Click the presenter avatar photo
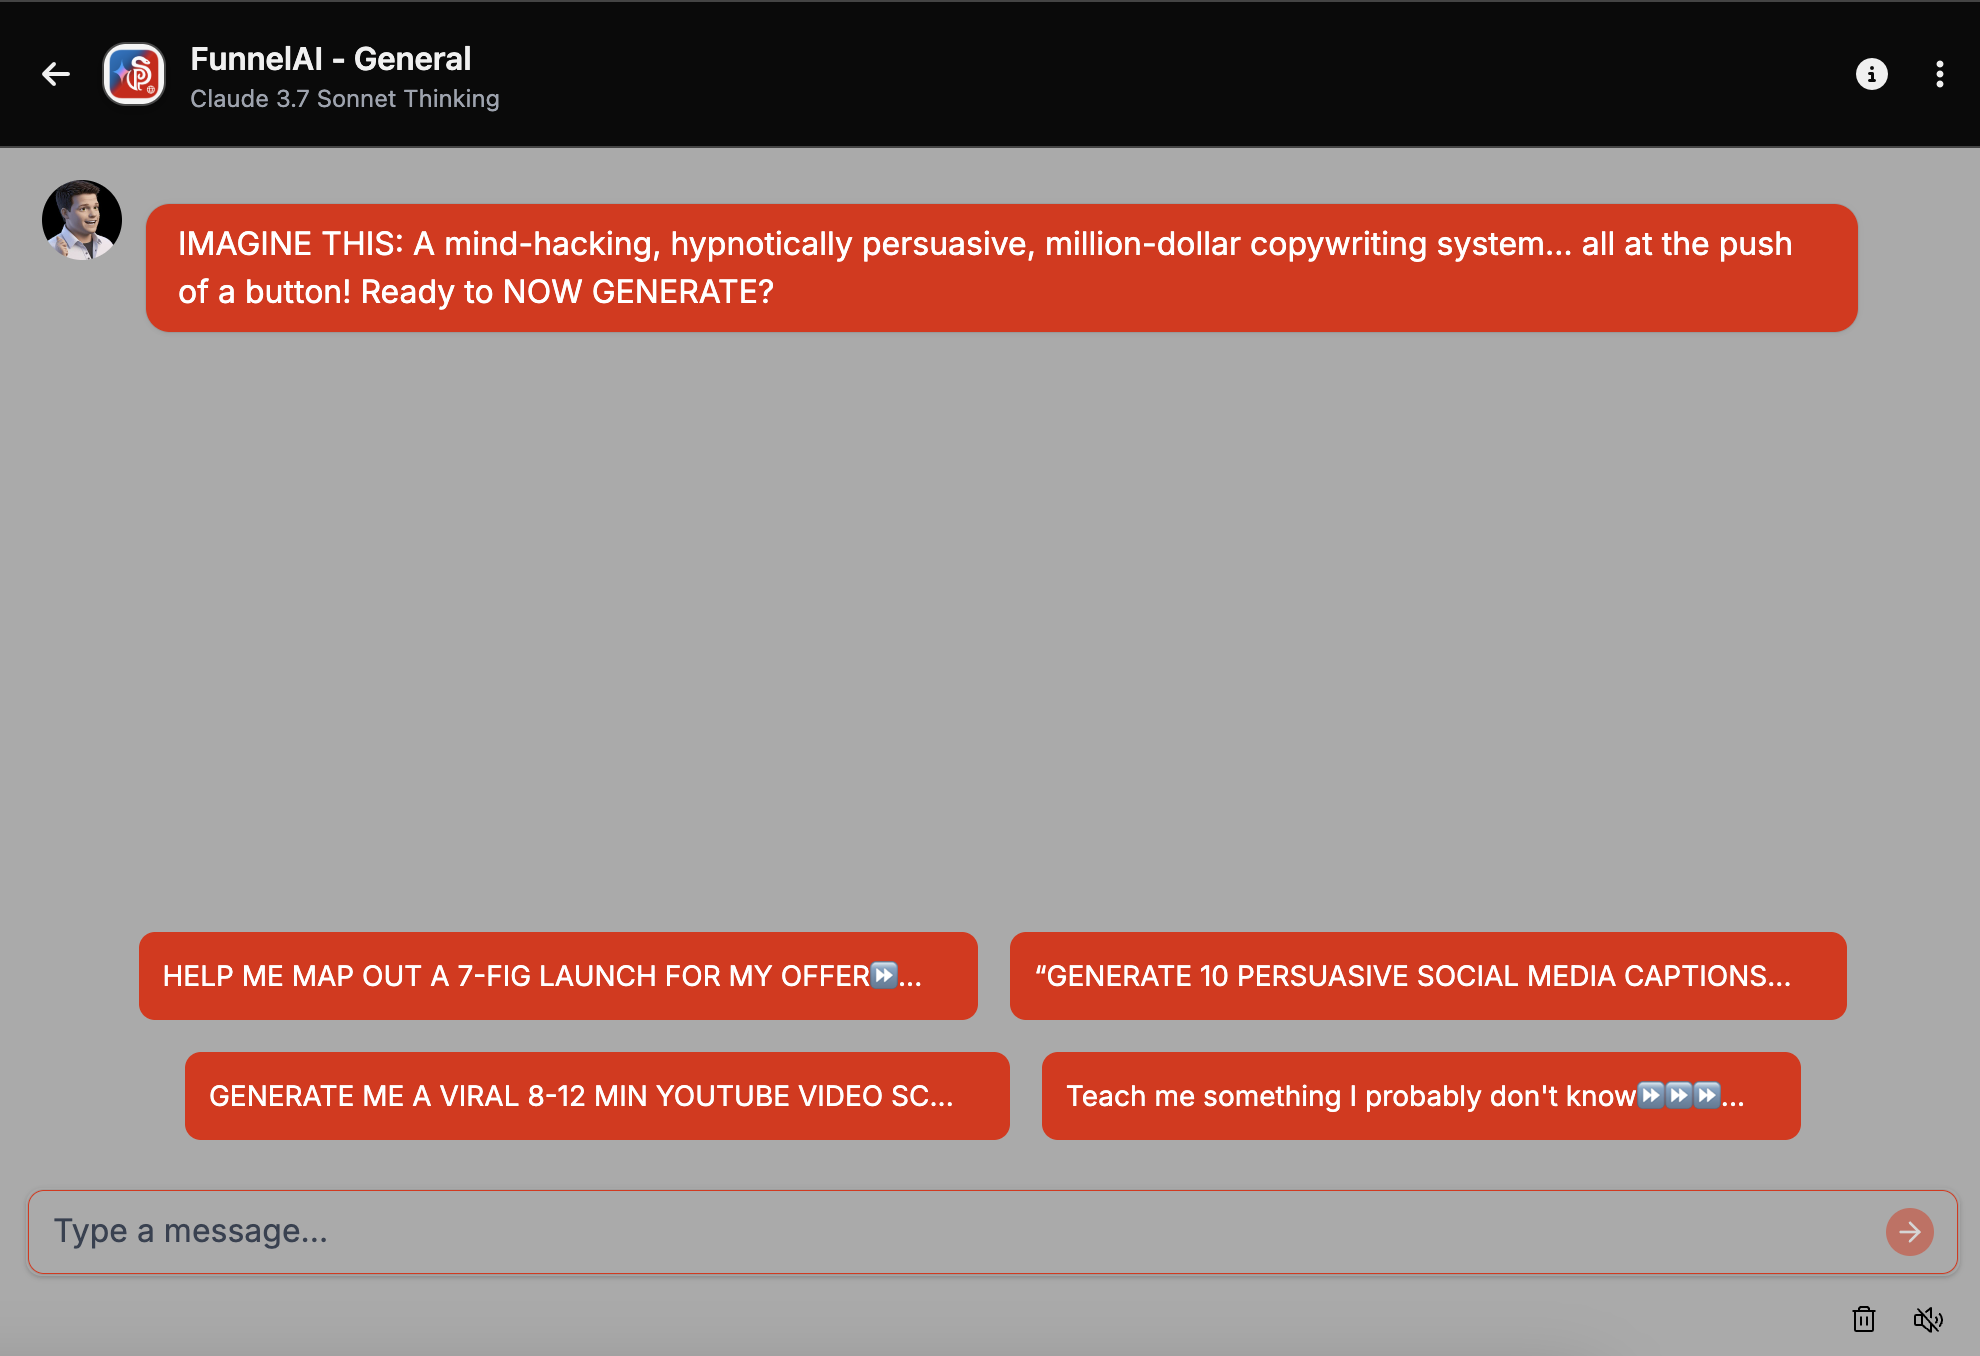This screenshot has height=1356, width=1980. point(82,220)
